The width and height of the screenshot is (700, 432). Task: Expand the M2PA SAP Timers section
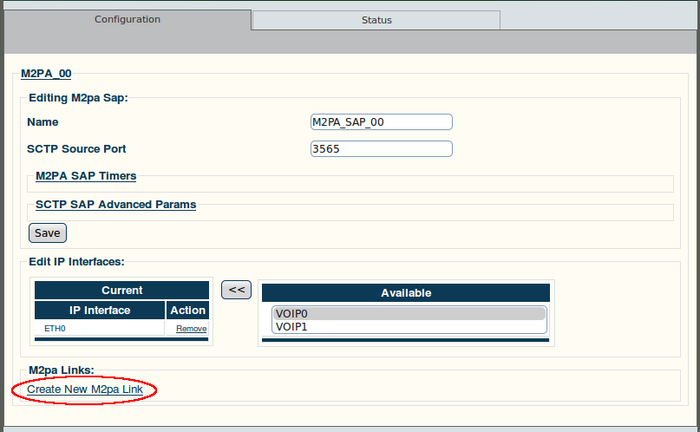click(86, 176)
